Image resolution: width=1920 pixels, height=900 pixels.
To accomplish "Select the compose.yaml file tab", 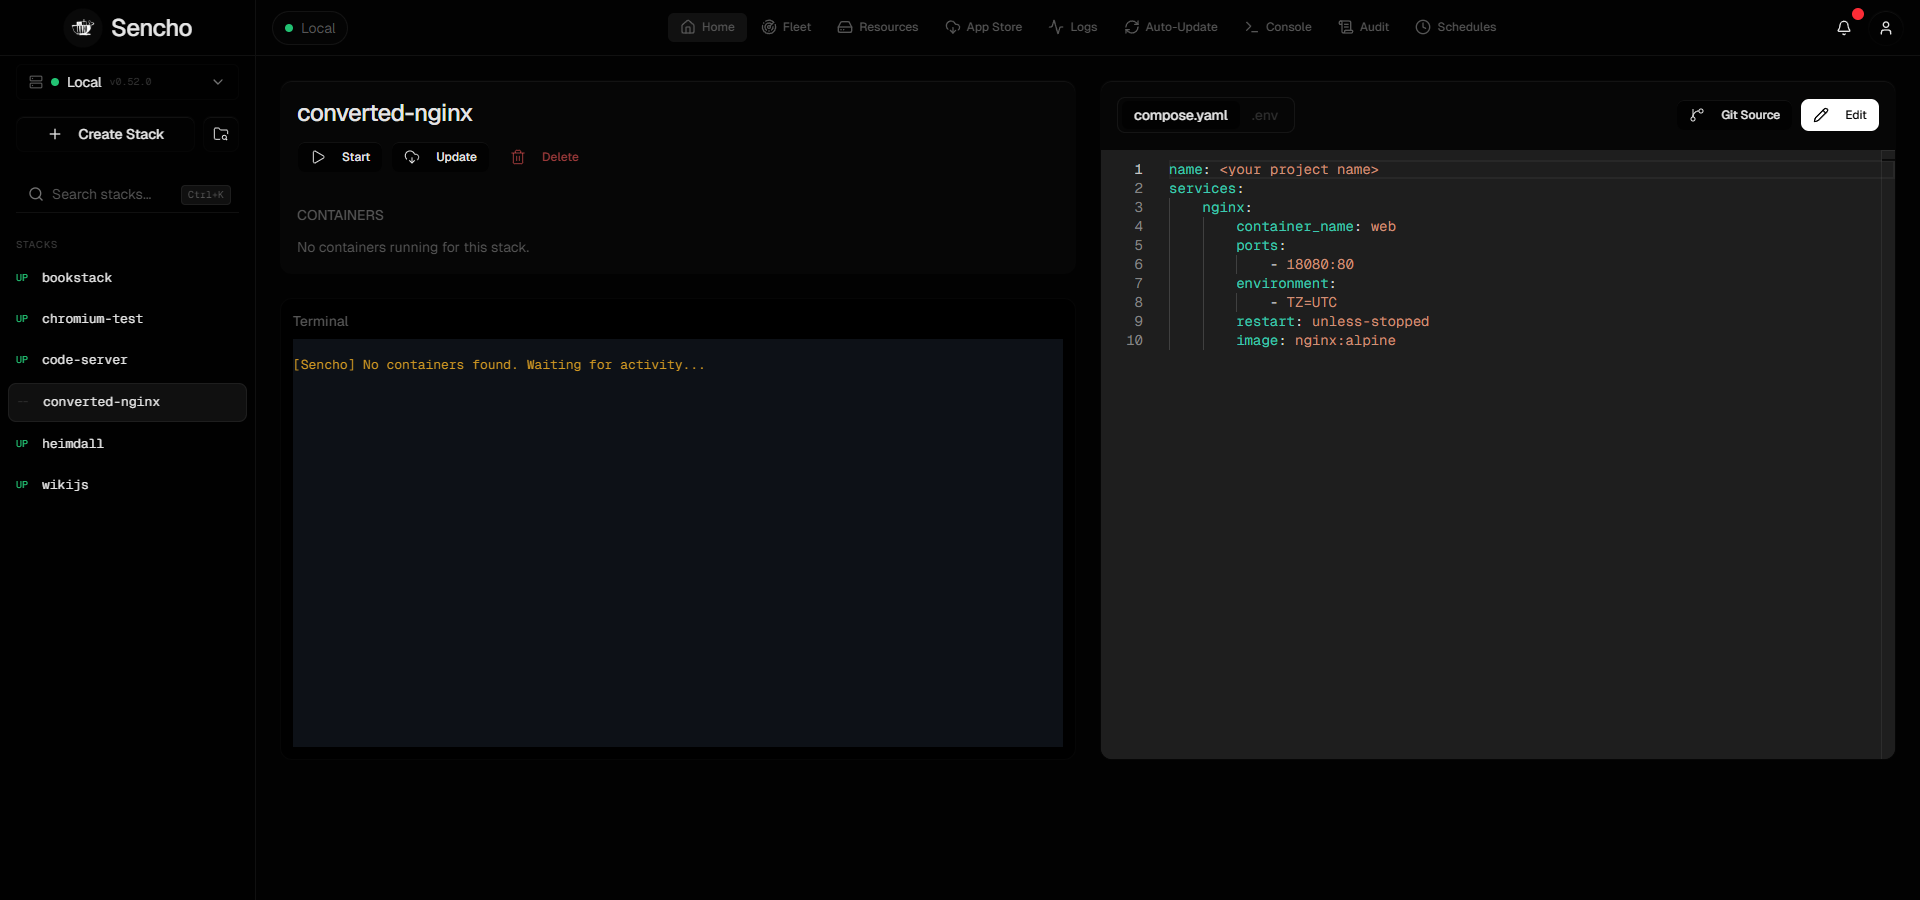I will 1180,115.
